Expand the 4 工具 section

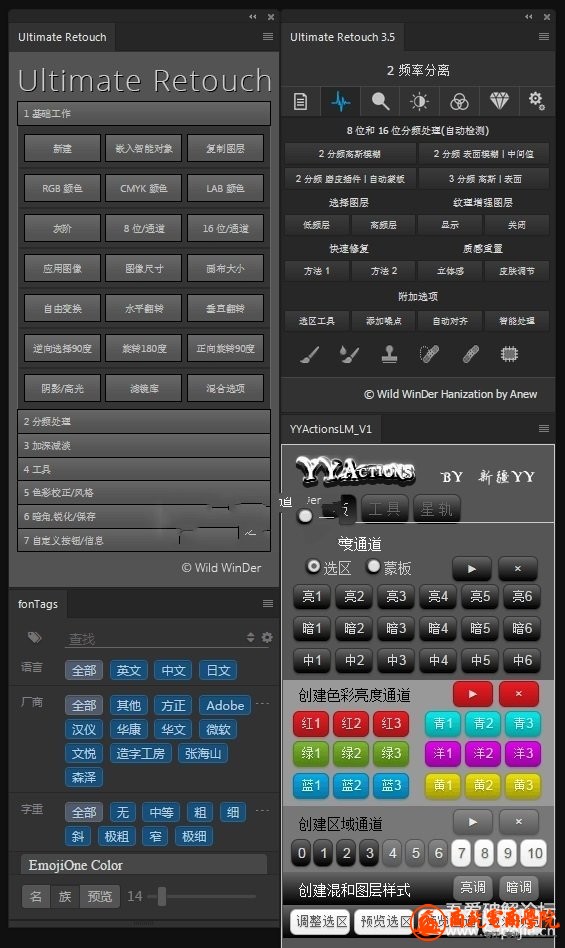tap(144, 469)
